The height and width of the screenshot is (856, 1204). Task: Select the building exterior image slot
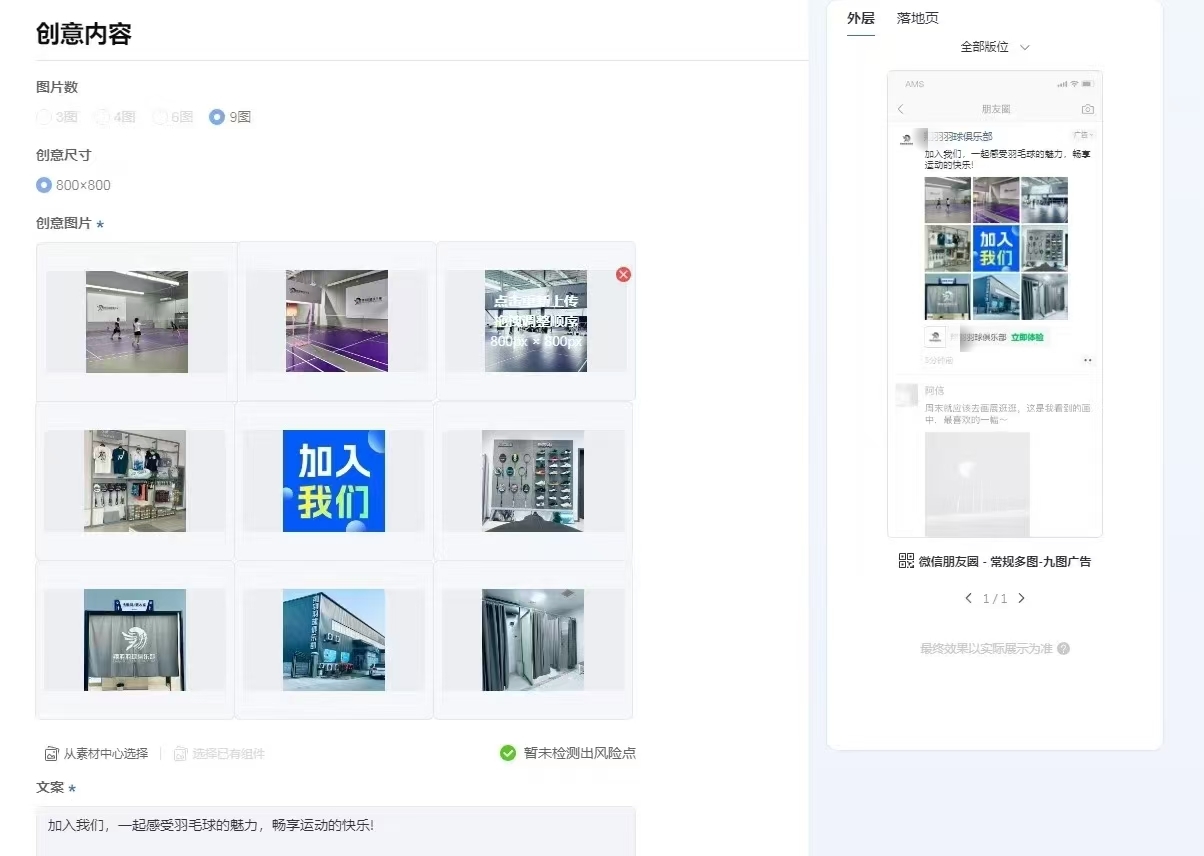[x=334, y=640]
